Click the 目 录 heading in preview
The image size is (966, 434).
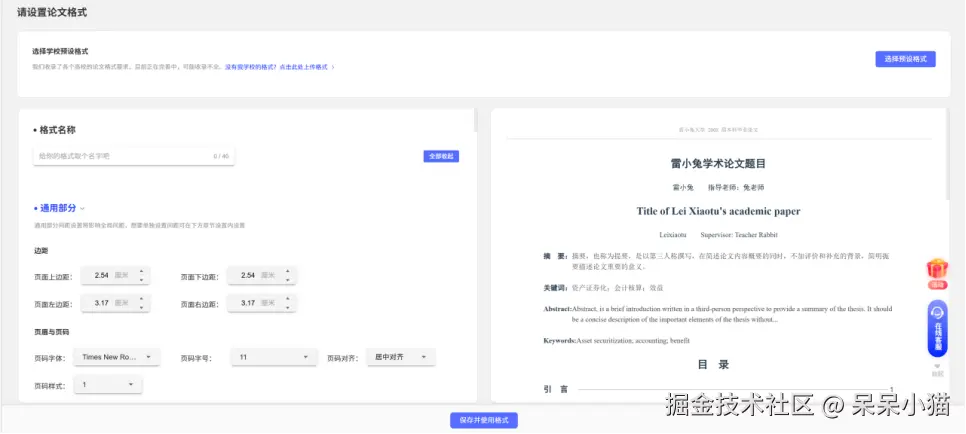(x=713, y=365)
